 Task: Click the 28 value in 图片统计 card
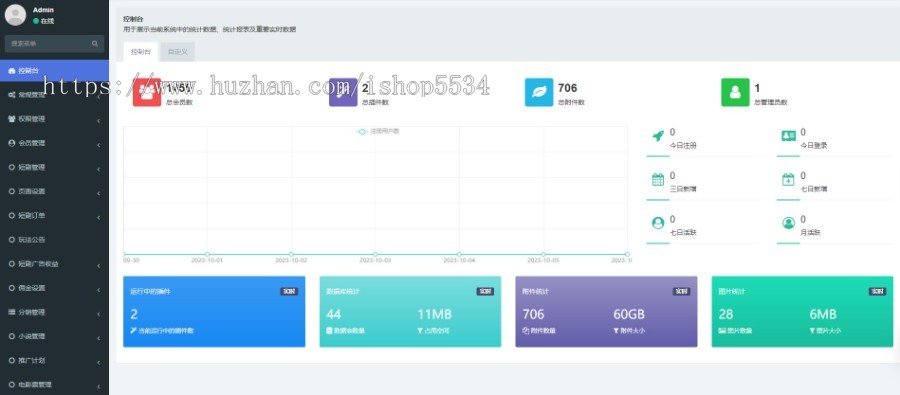point(726,314)
